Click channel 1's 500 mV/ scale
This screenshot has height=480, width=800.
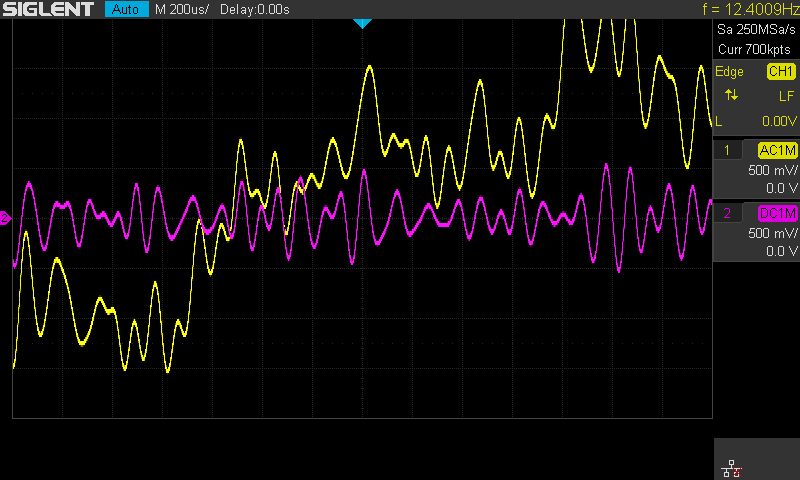[x=772, y=170]
